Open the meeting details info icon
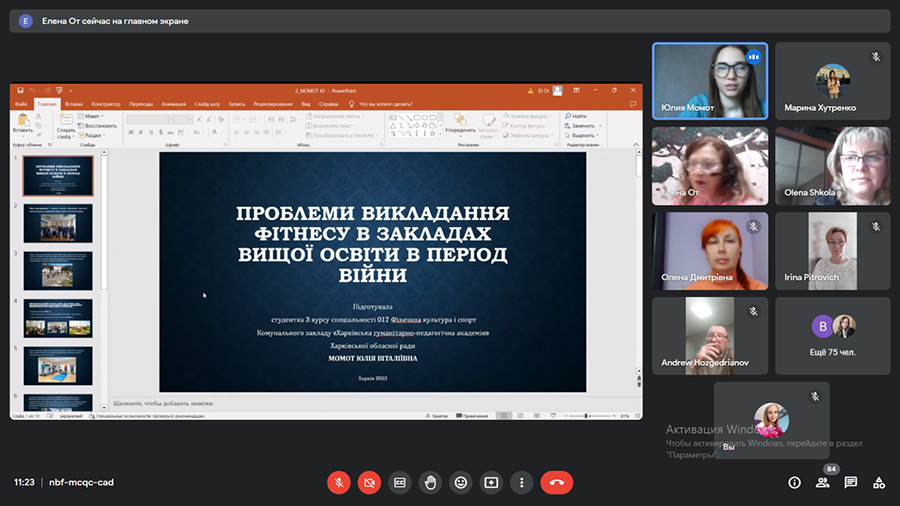 pos(795,482)
